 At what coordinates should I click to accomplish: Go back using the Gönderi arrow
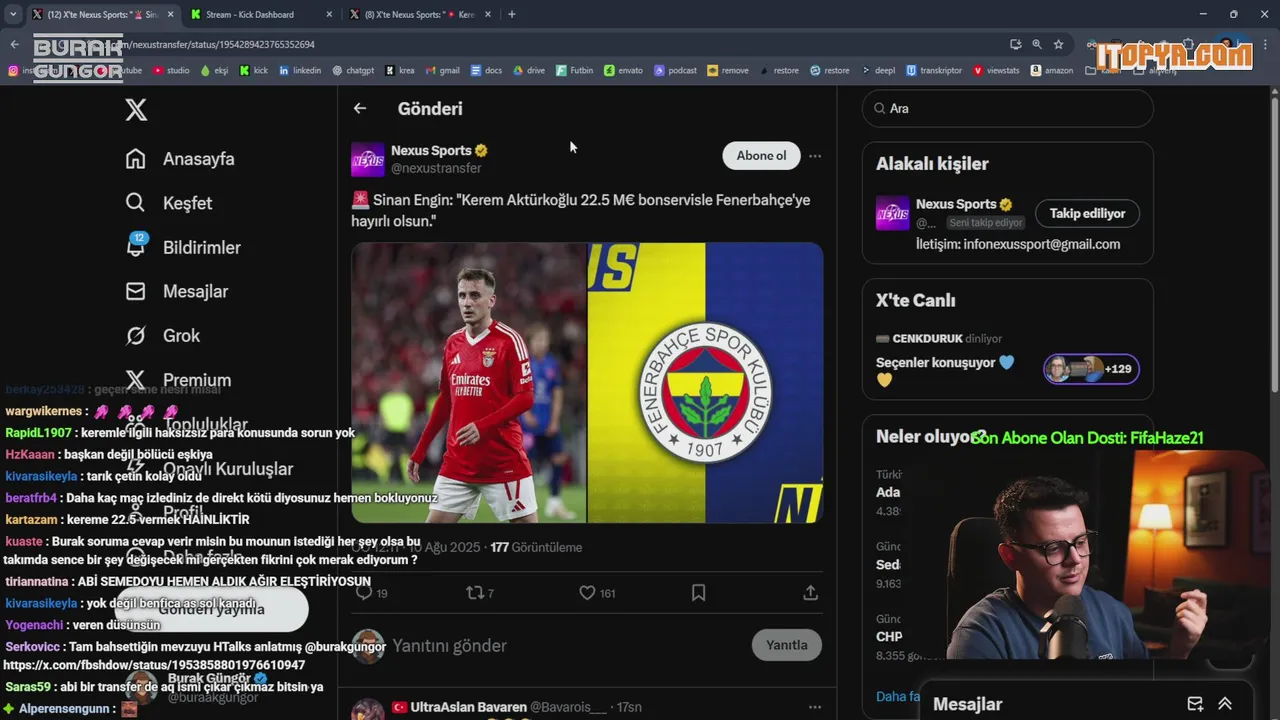pos(360,108)
